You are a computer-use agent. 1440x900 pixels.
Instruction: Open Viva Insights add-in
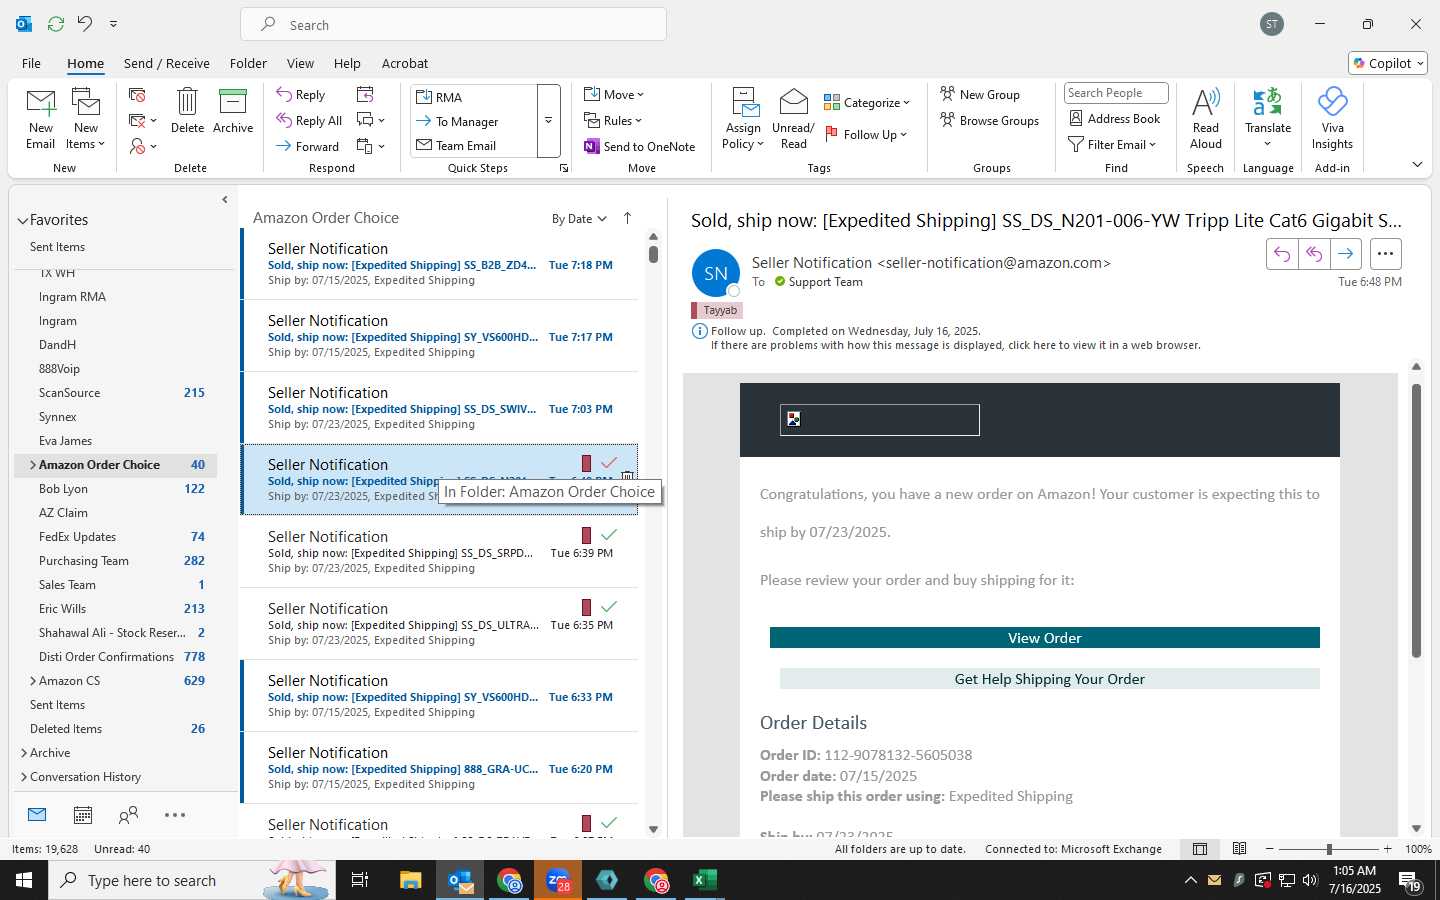[x=1332, y=118]
